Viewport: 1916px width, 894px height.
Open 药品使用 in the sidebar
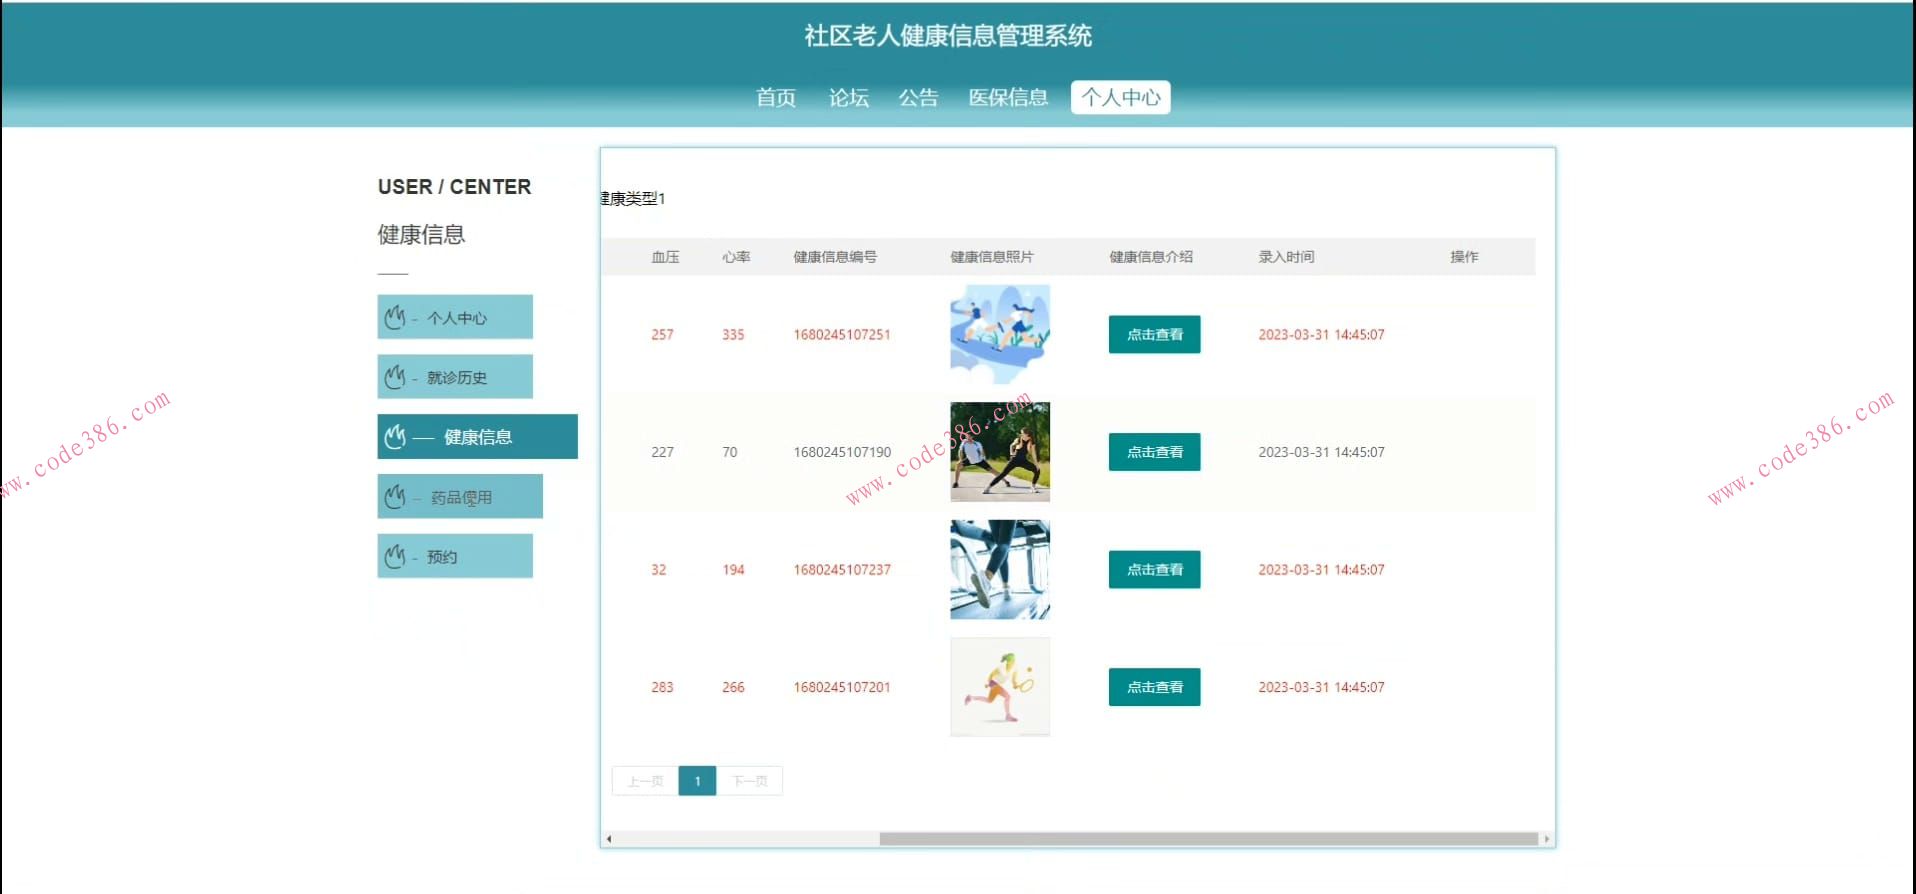pyautogui.click(x=460, y=496)
